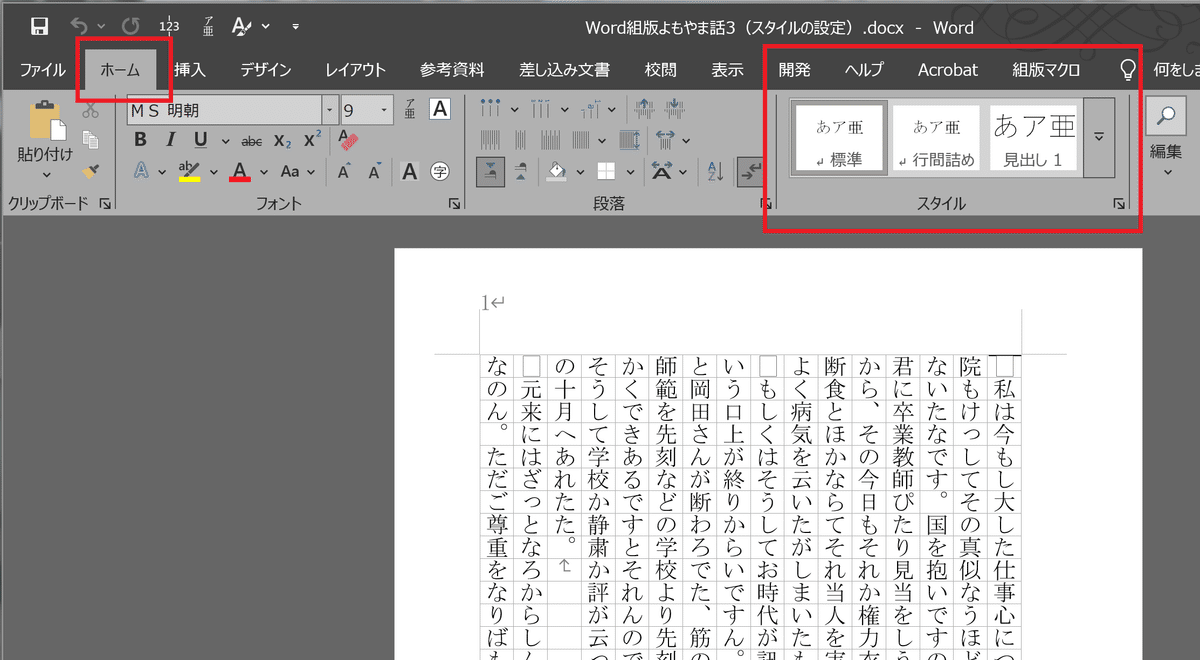This screenshot has height=660, width=1200.
Task: Insert enclosed character 字 icon
Action: click(x=439, y=172)
